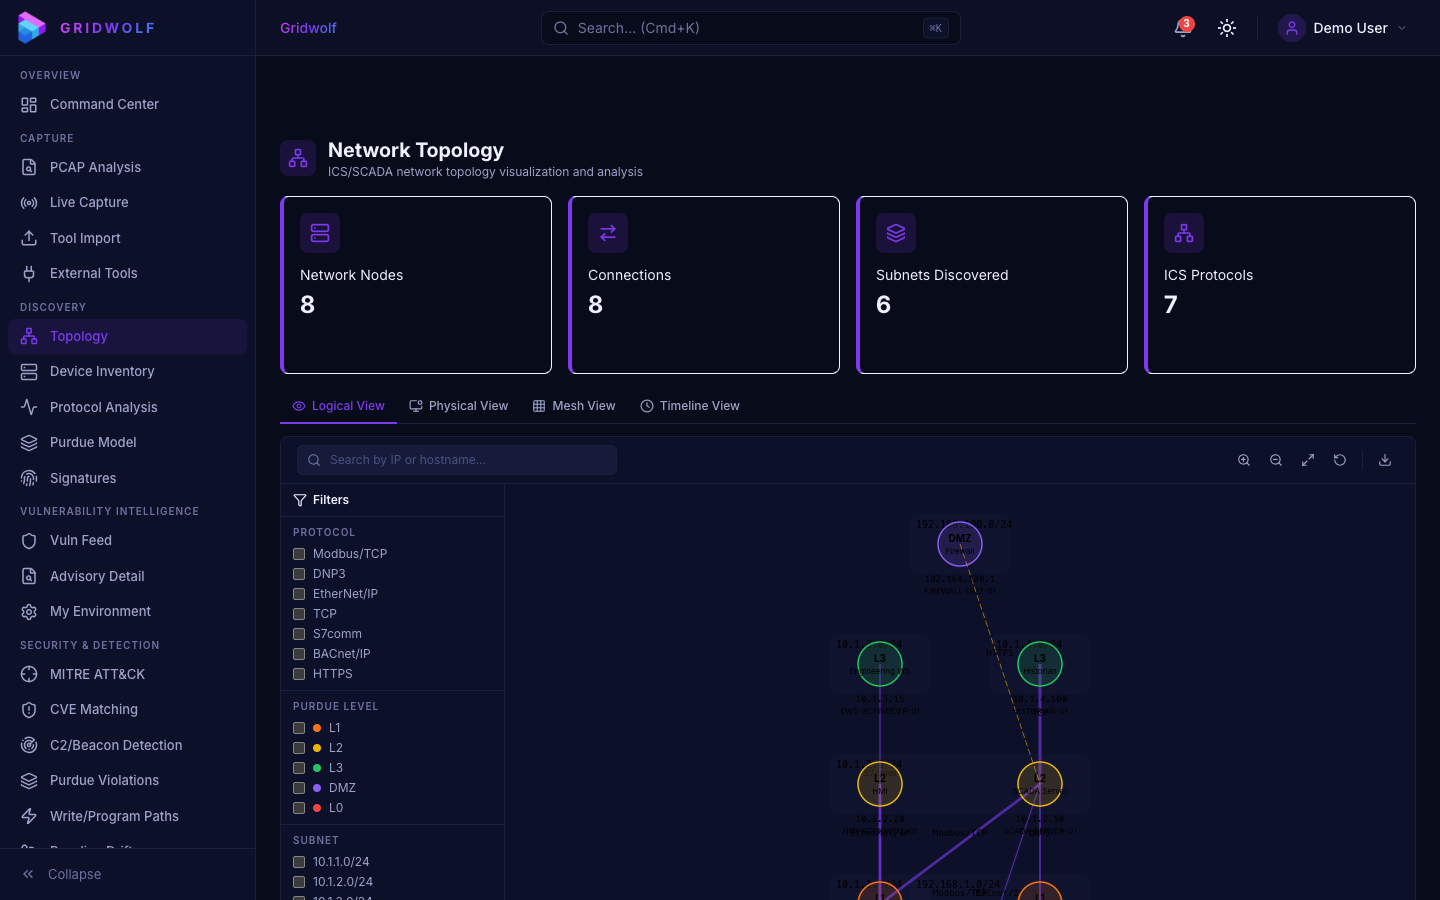This screenshot has height=900, width=1440.
Task: Reset the topology view with the refresh icon
Action: pyautogui.click(x=1340, y=460)
